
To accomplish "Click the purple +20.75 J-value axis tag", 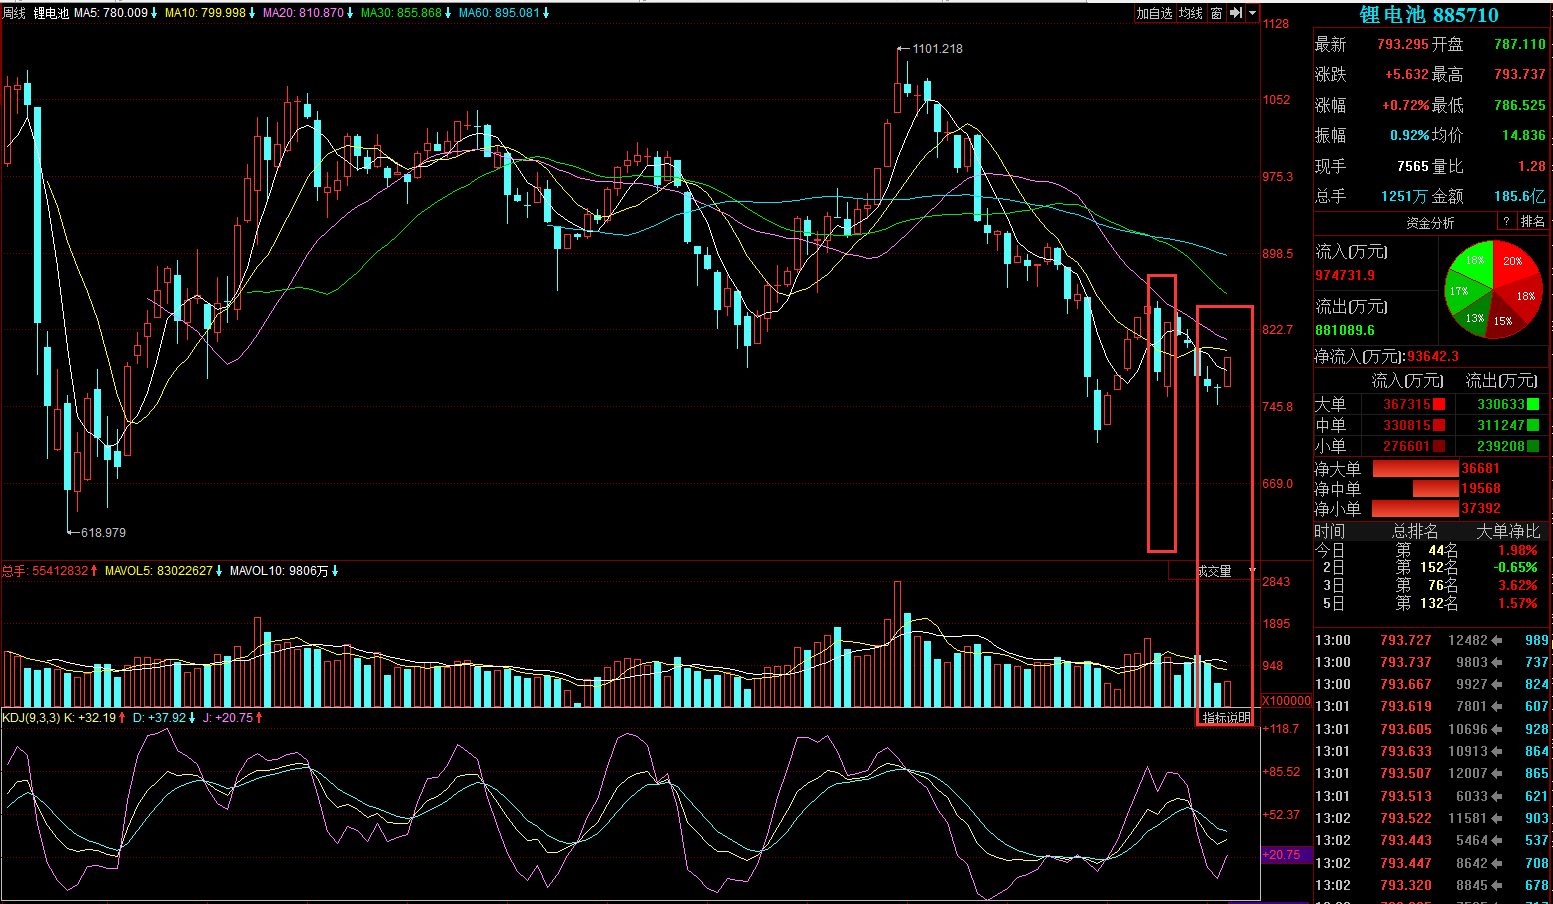I will 1286,855.
